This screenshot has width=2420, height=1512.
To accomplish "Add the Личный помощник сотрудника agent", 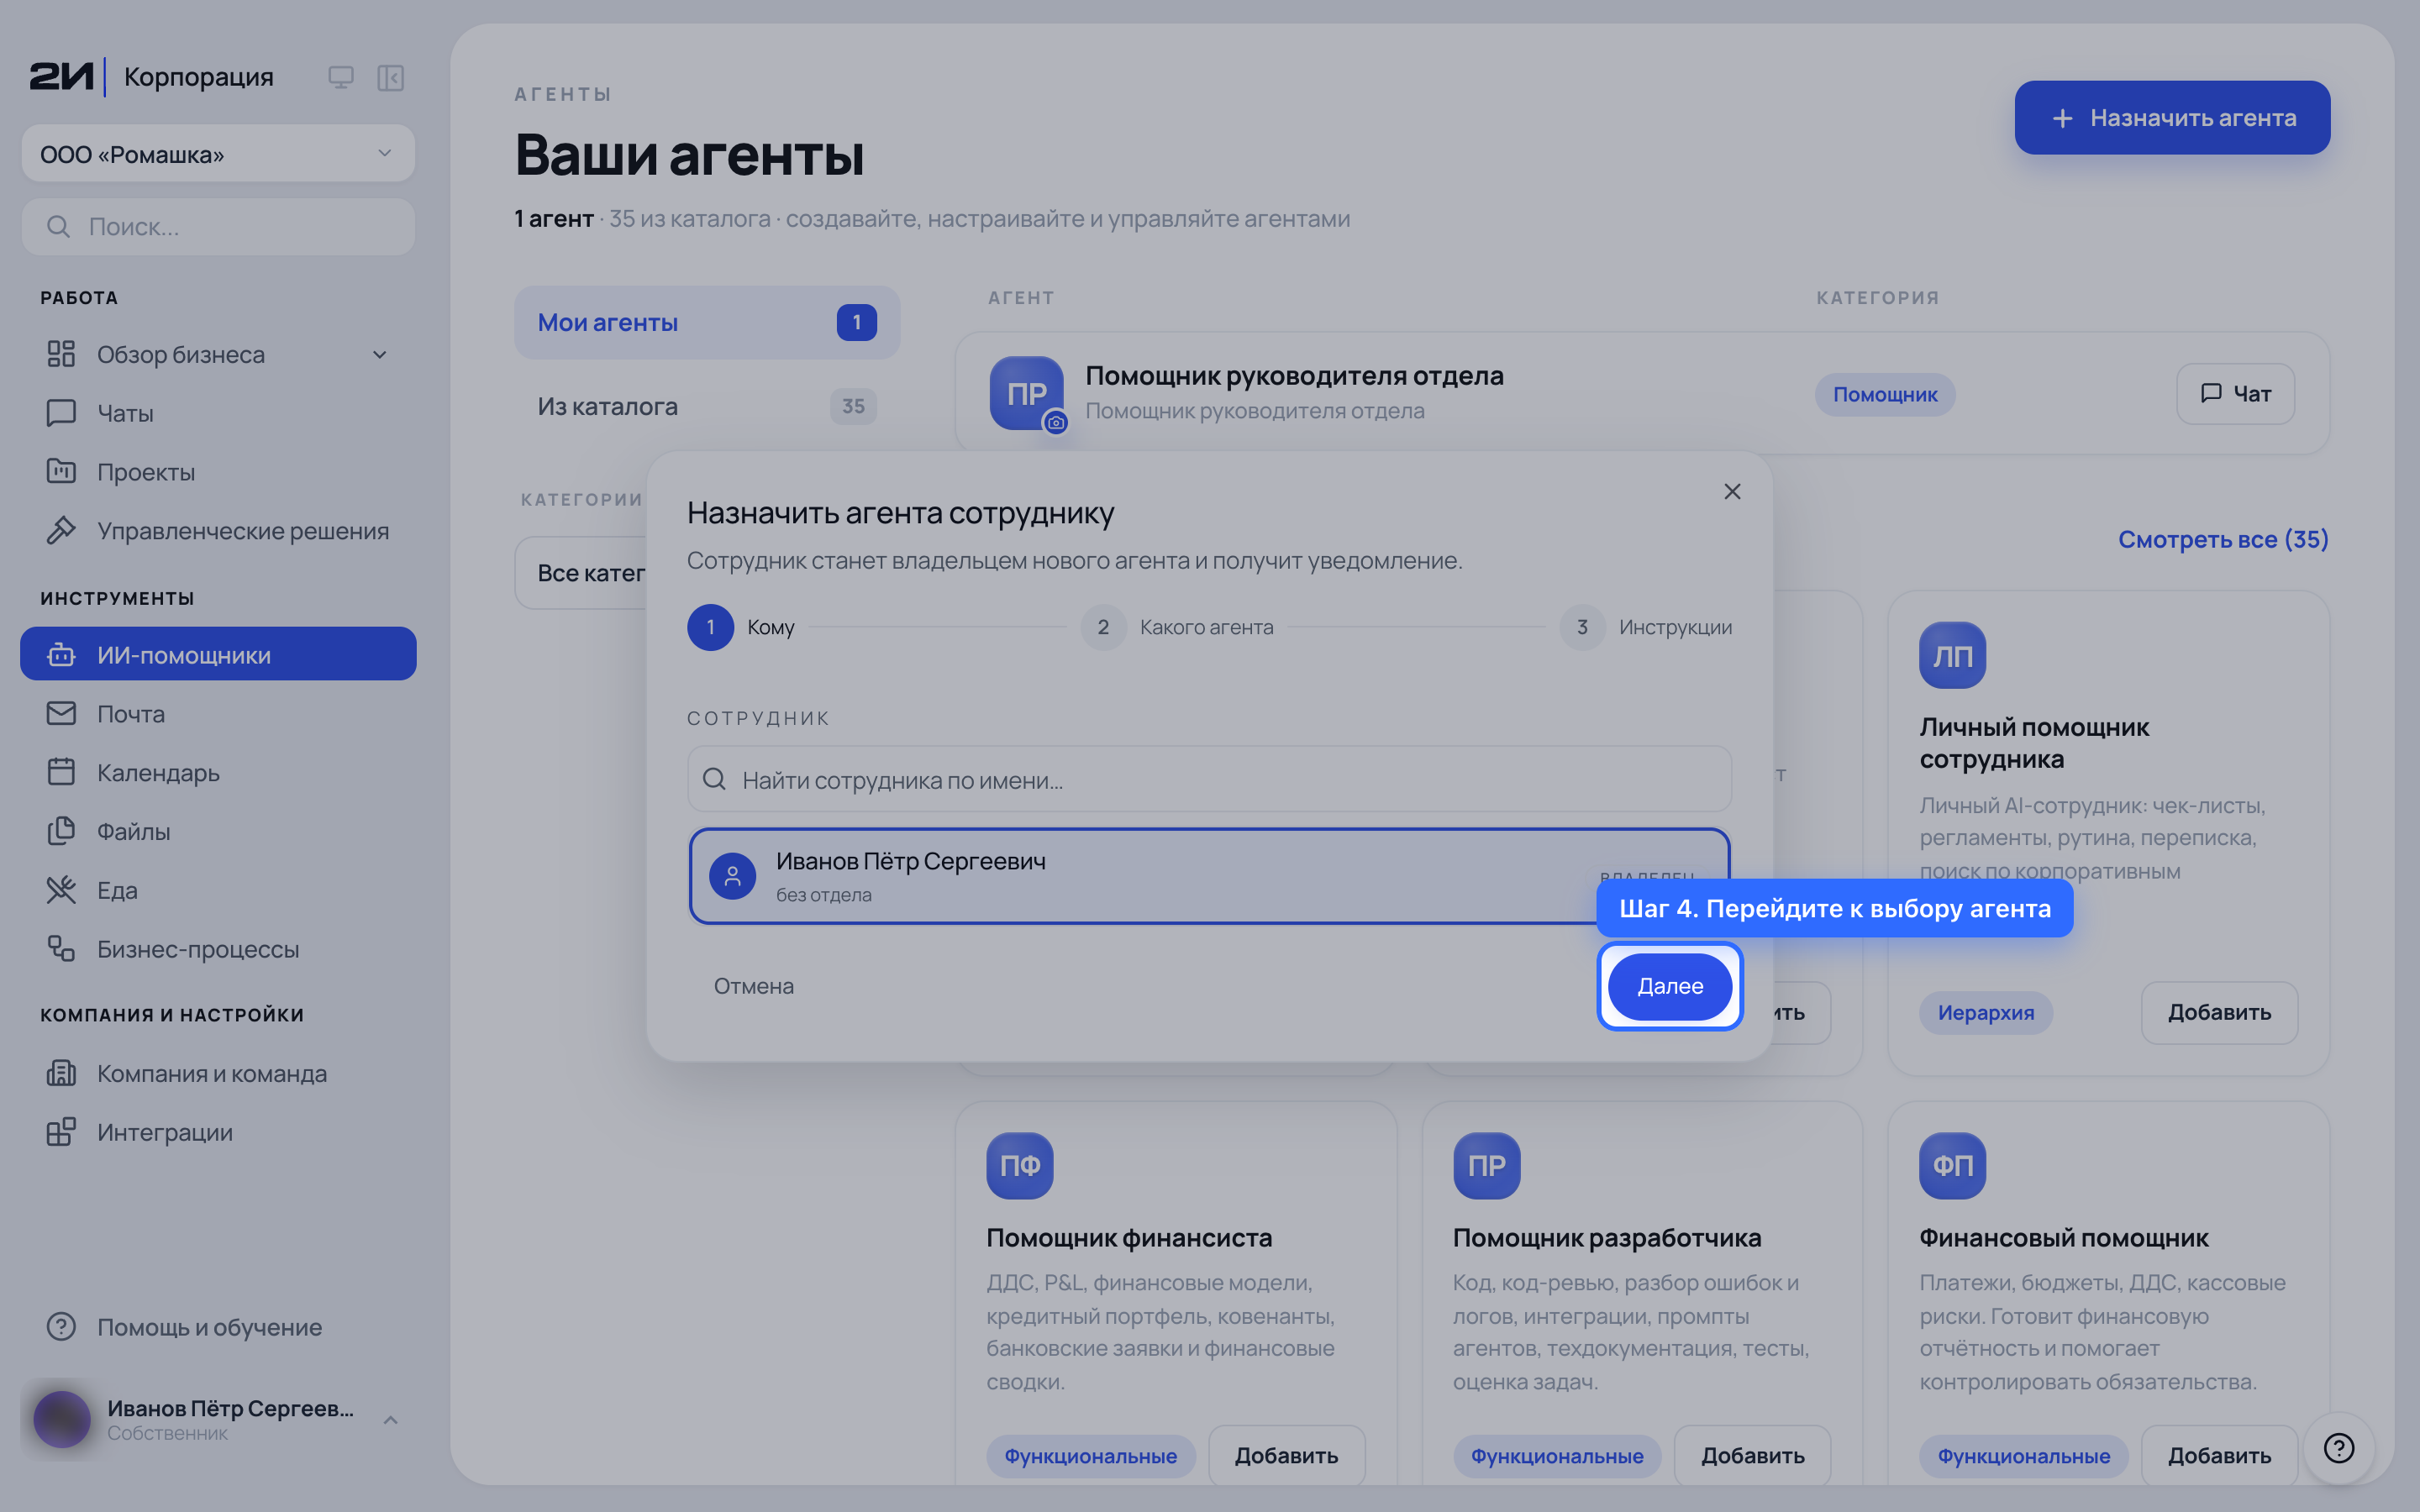I will (x=2219, y=1012).
